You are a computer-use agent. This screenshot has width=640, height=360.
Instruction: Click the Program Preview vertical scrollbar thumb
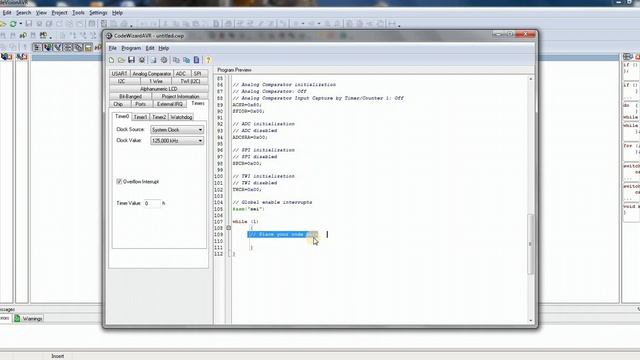click(531, 244)
